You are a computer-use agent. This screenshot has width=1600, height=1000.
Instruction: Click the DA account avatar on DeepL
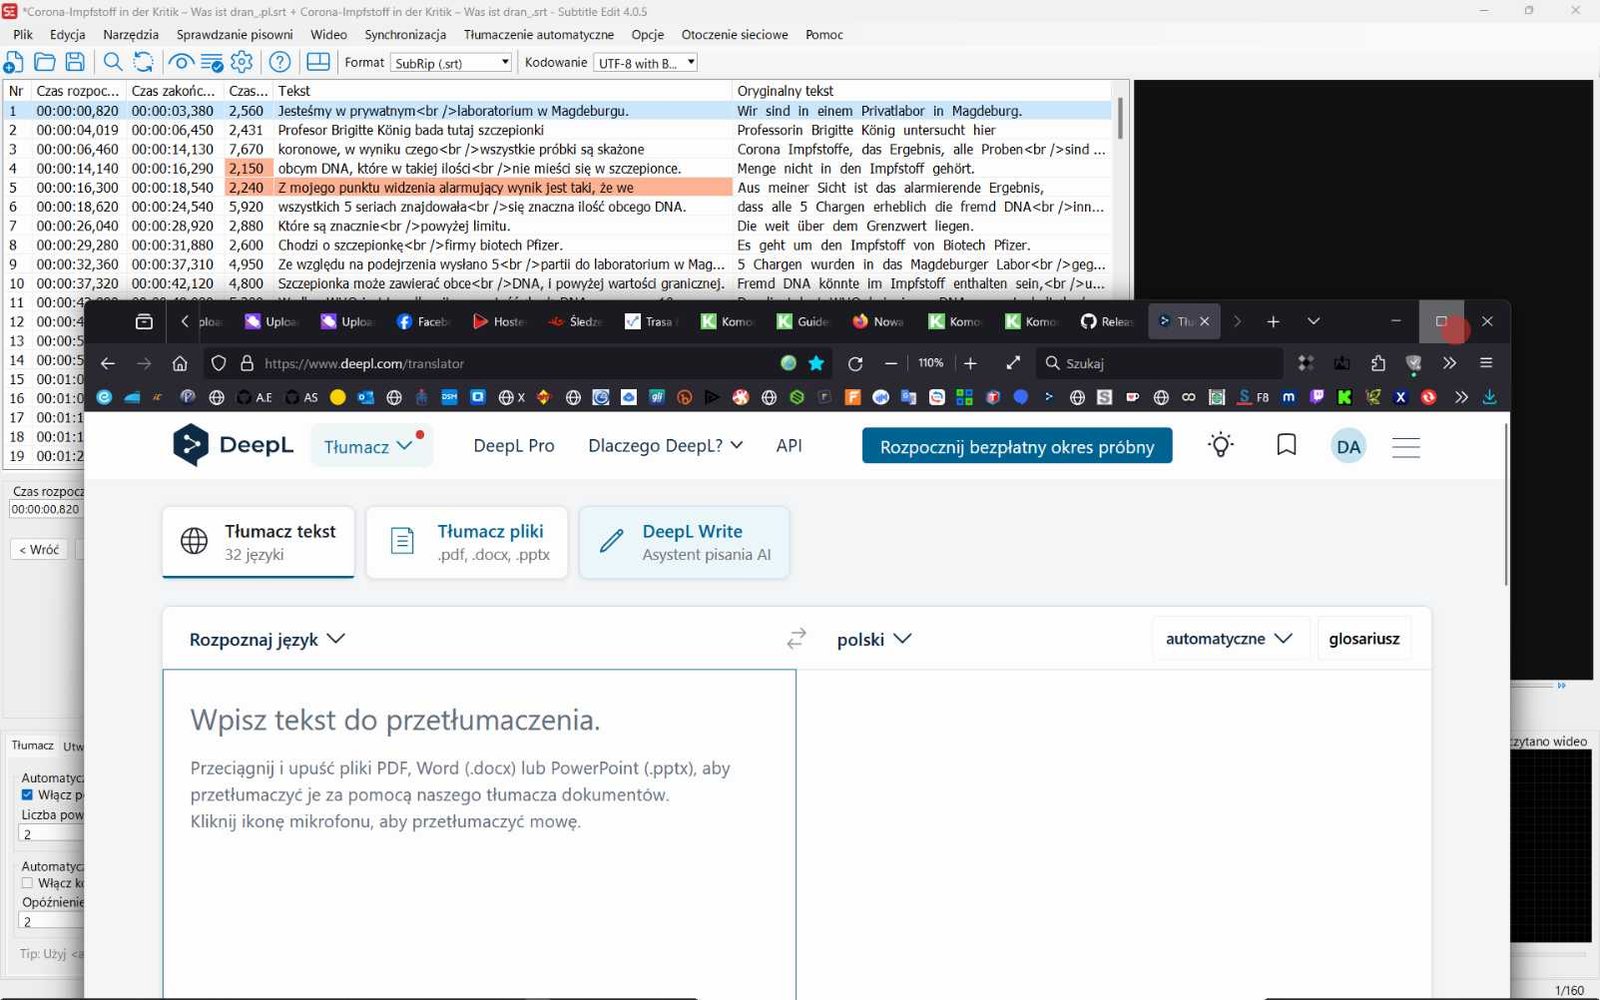click(x=1348, y=446)
